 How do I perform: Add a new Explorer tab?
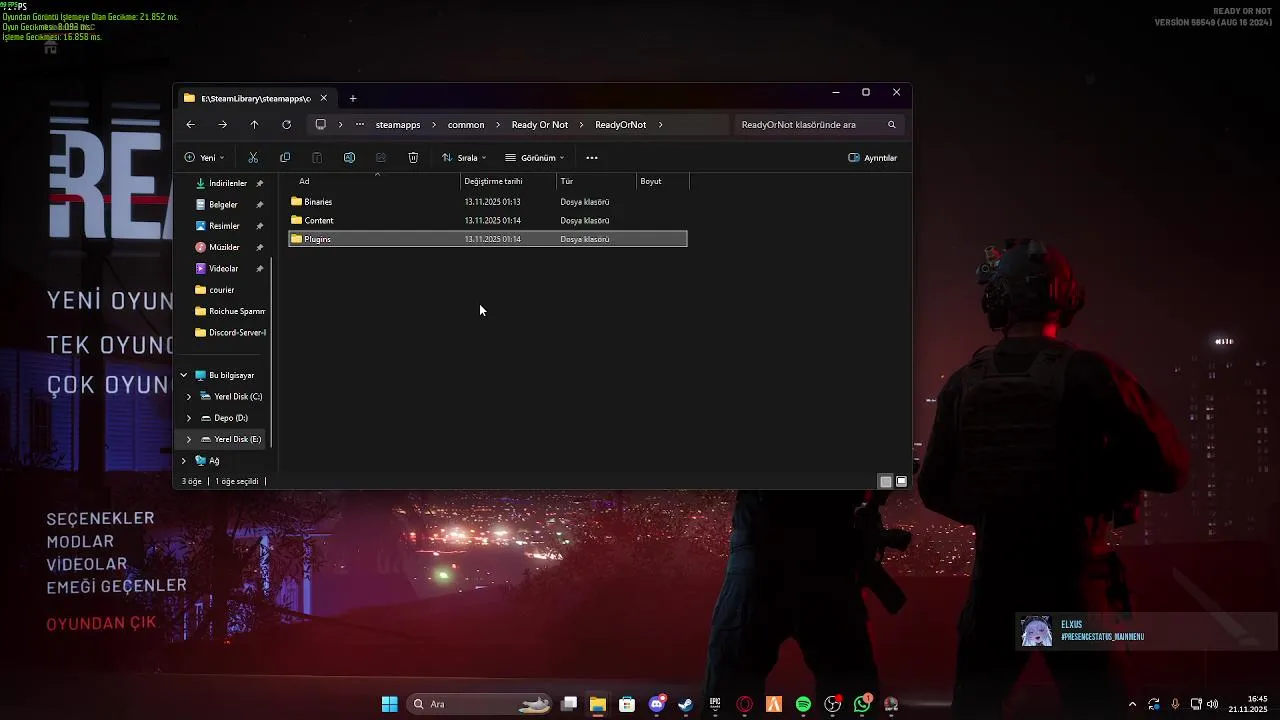[353, 98]
